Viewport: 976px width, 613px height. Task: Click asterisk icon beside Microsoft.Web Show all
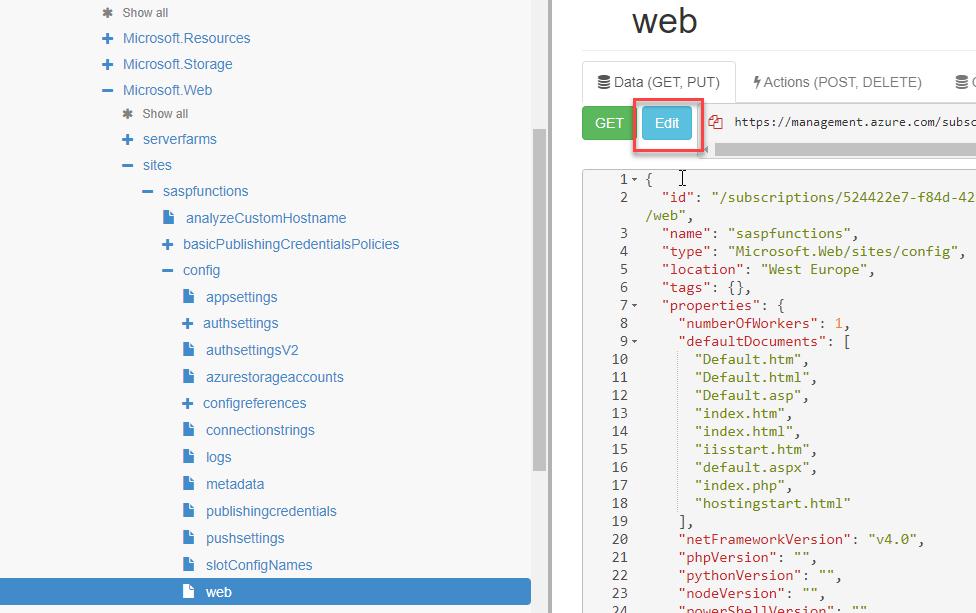(x=128, y=114)
